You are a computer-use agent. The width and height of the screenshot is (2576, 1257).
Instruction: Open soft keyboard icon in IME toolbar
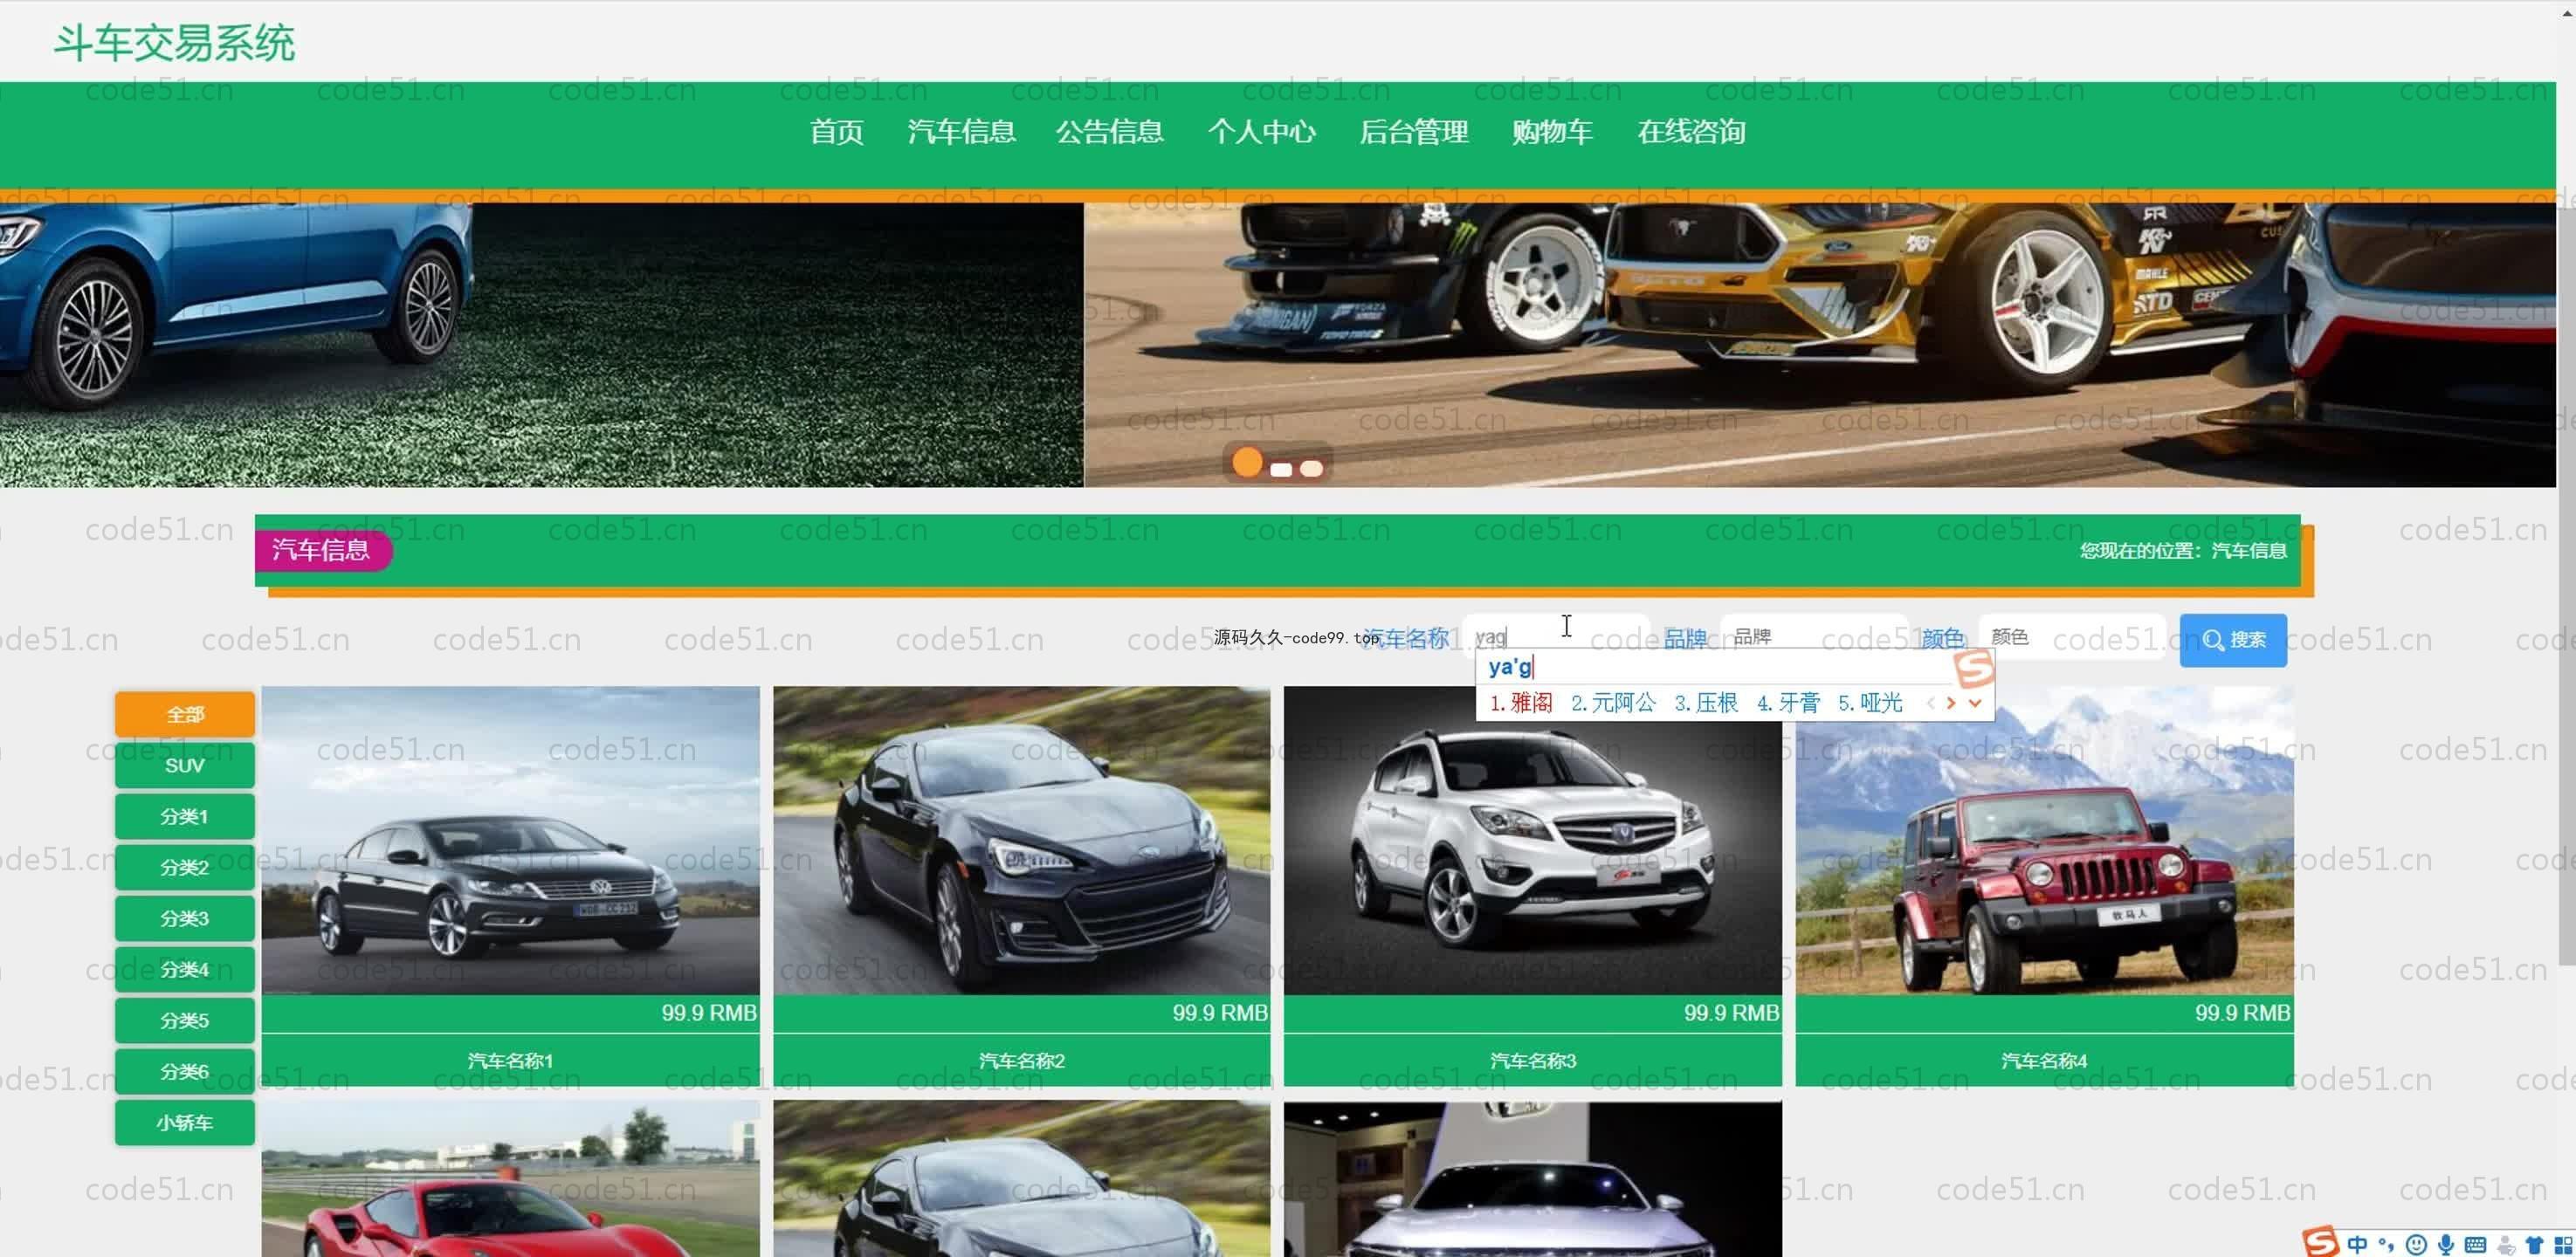pos(2475,1244)
